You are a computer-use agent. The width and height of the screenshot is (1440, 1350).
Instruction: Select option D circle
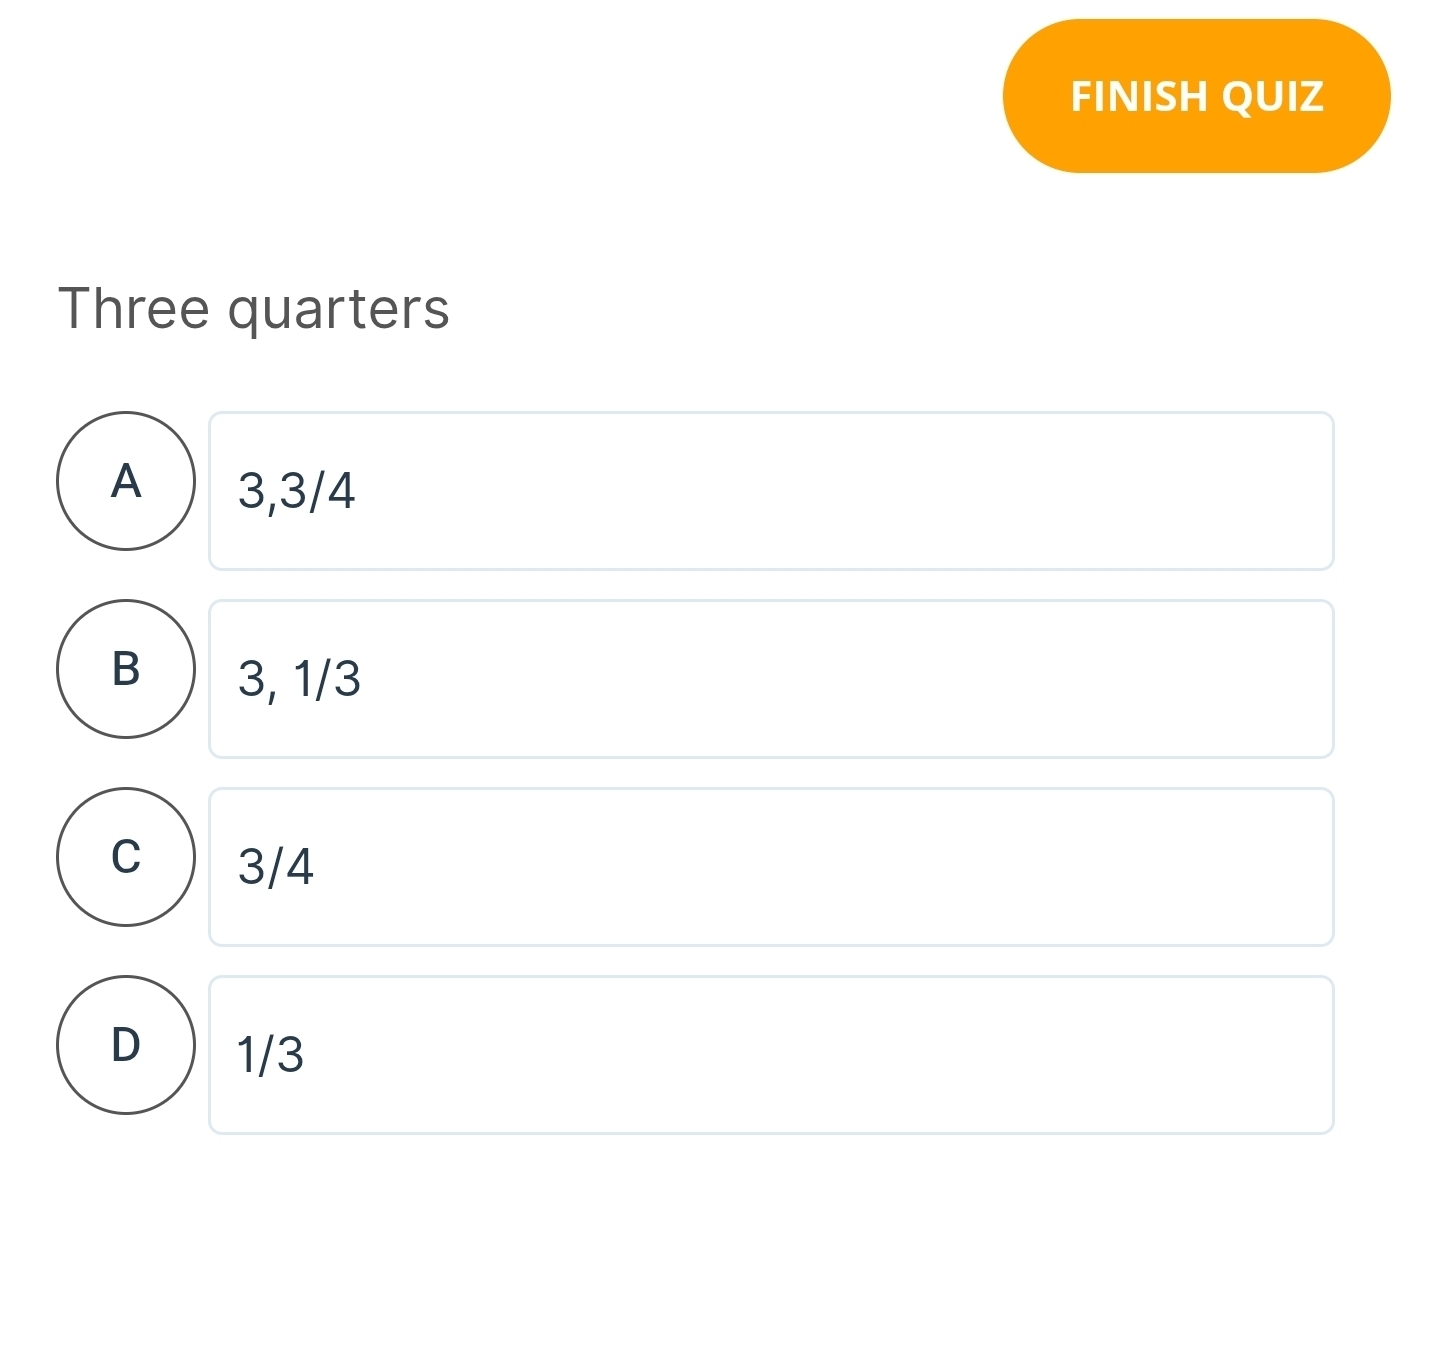(x=126, y=1046)
